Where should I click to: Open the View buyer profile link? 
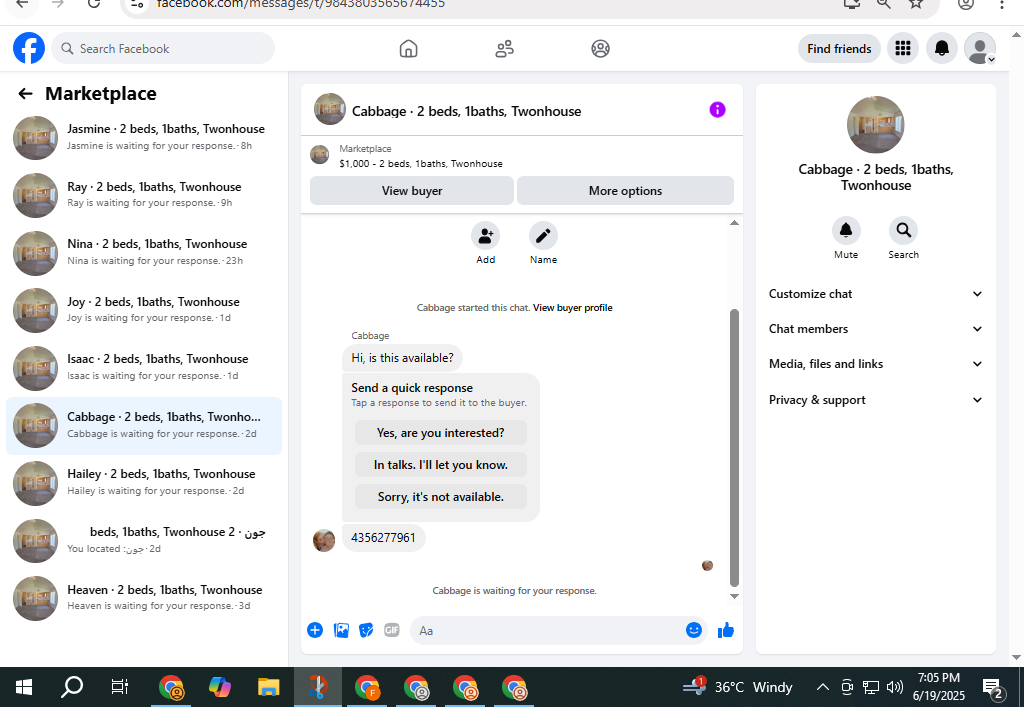573,307
